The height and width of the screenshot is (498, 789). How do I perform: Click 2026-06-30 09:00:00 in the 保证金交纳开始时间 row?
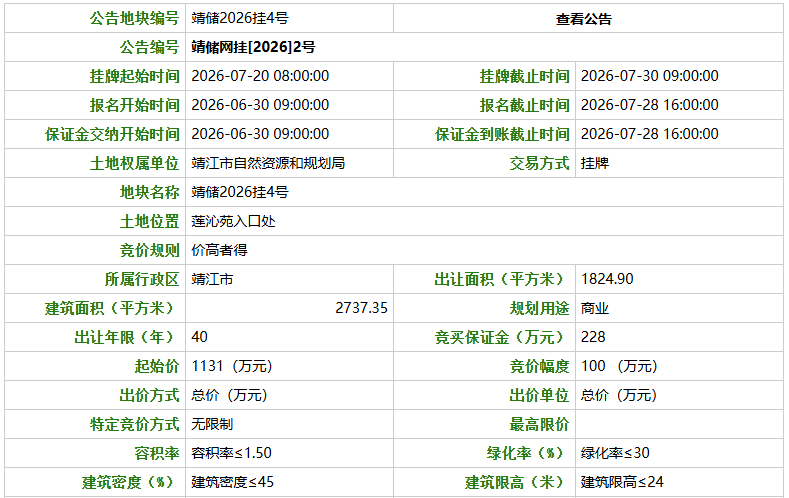(x=260, y=134)
